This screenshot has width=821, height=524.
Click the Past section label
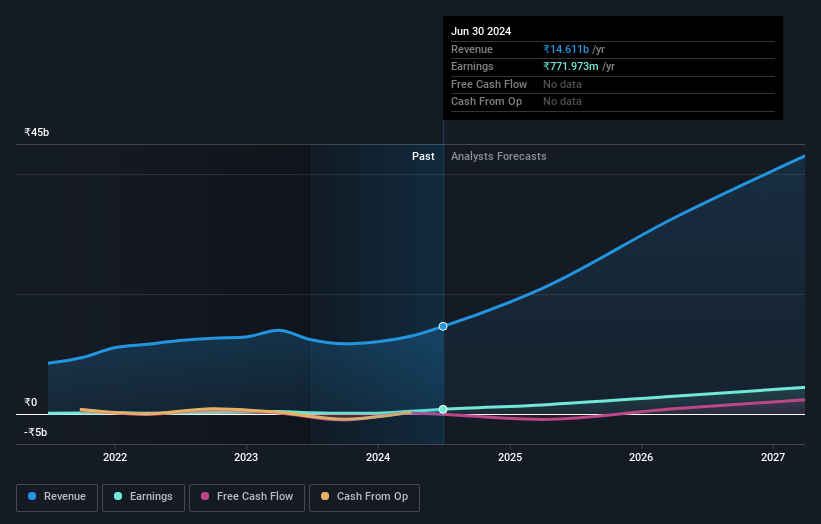pos(423,156)
